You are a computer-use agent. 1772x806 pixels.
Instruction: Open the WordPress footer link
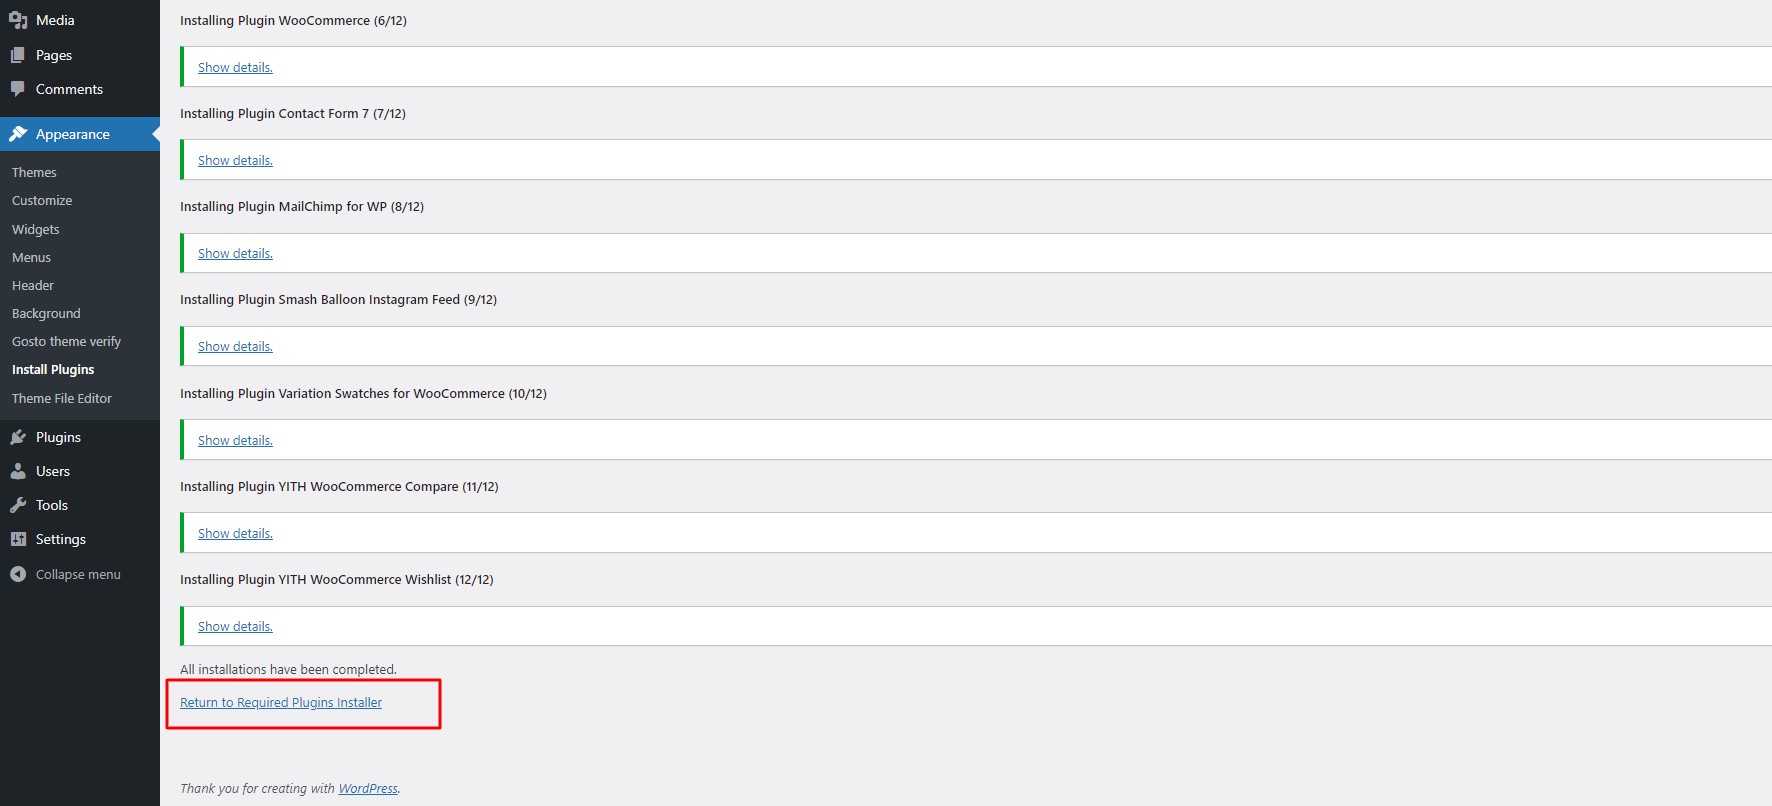pos(368,788)
